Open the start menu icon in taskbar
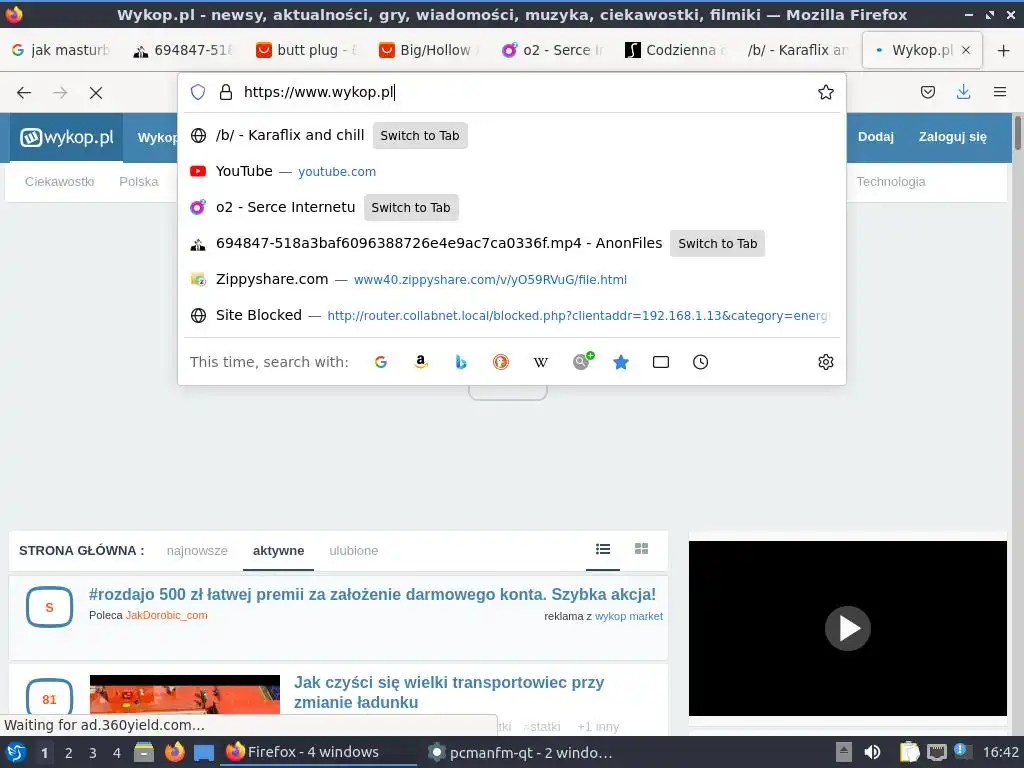This screenshot has width=1024, height=768. (16, 752)
